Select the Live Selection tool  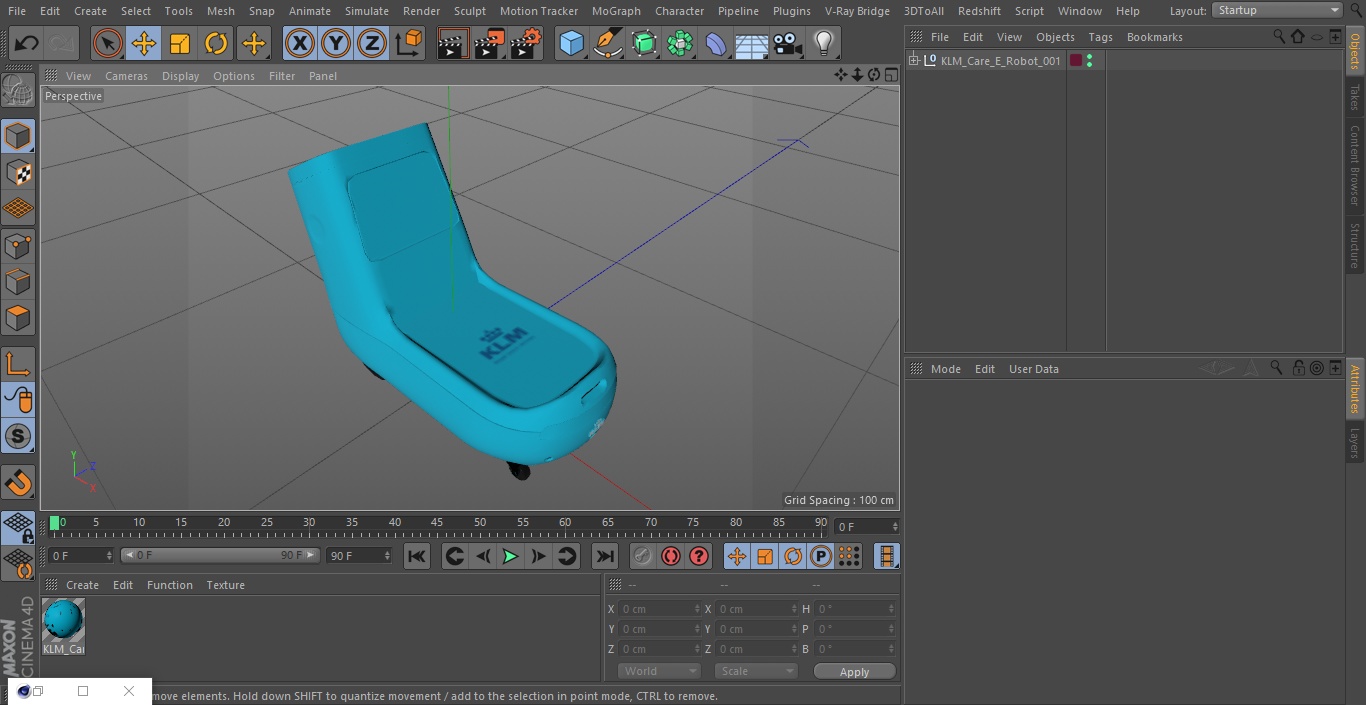(108, 44)
